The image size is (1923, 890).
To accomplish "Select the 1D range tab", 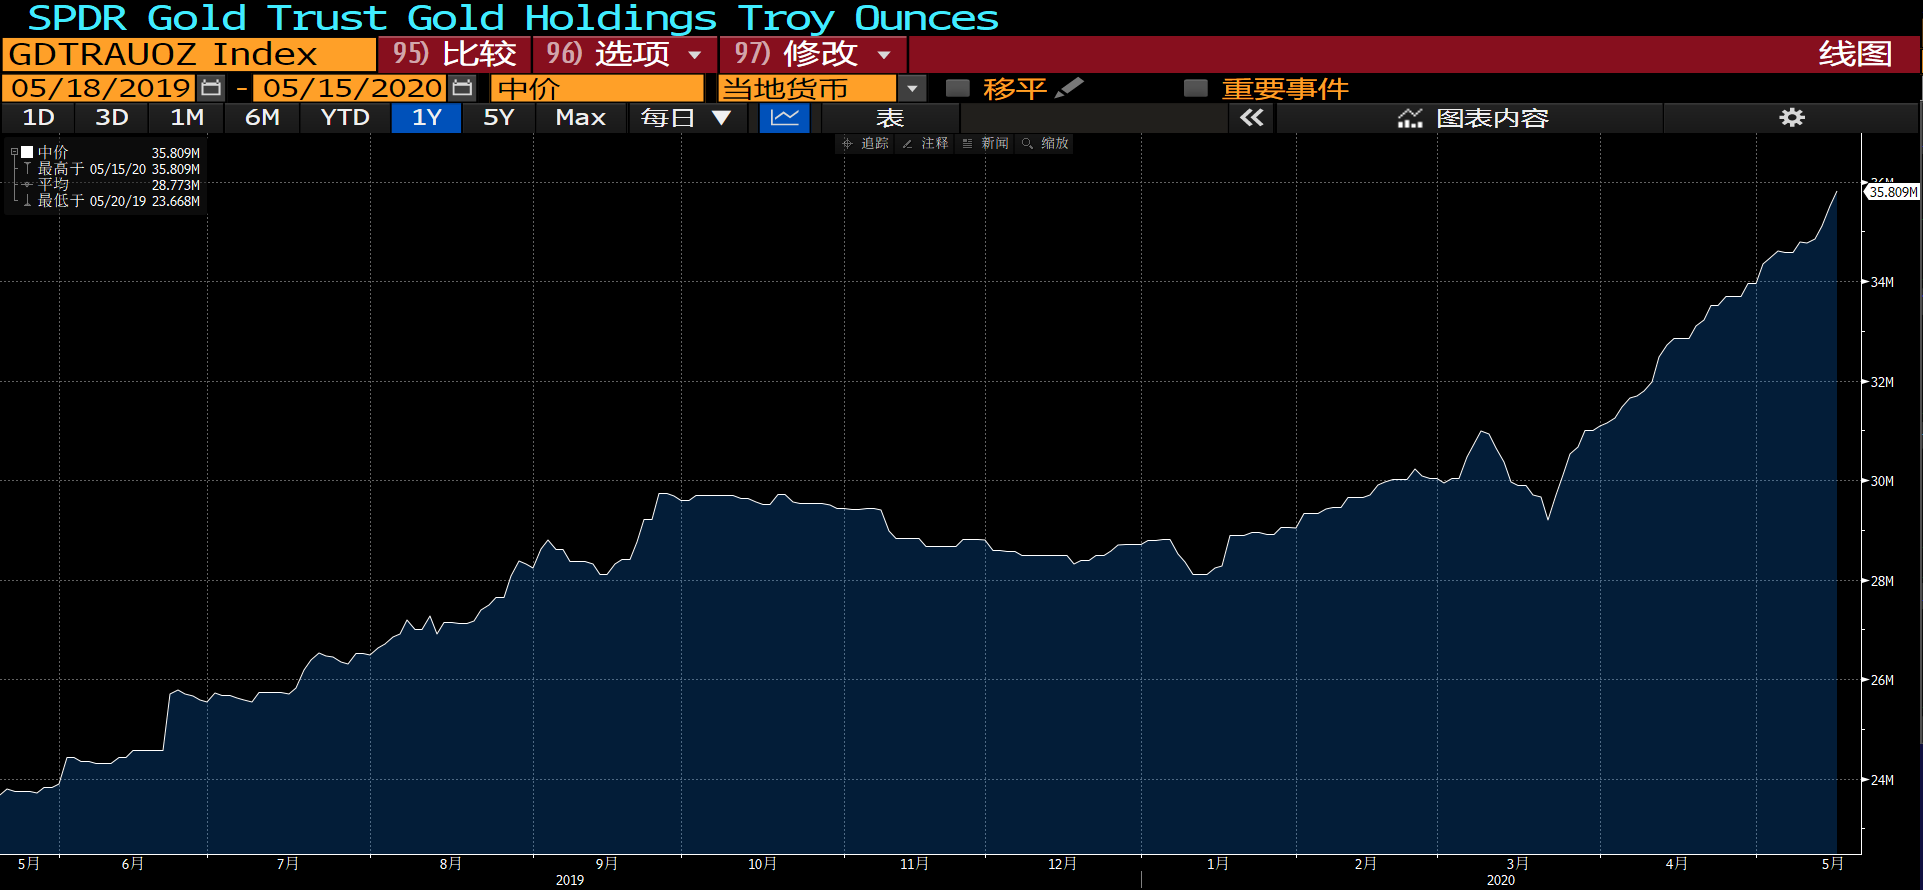I will [x=38, y=118].
